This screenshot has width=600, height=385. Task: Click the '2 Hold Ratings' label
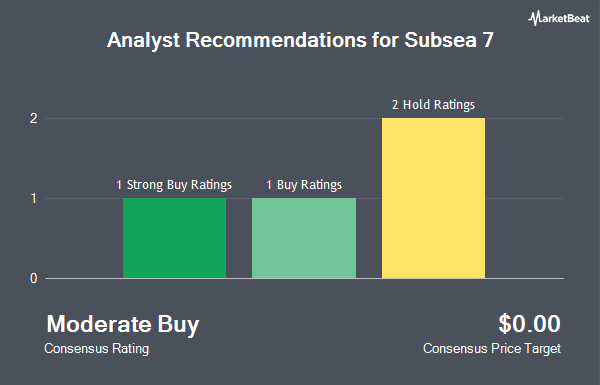tap(433, 104)
